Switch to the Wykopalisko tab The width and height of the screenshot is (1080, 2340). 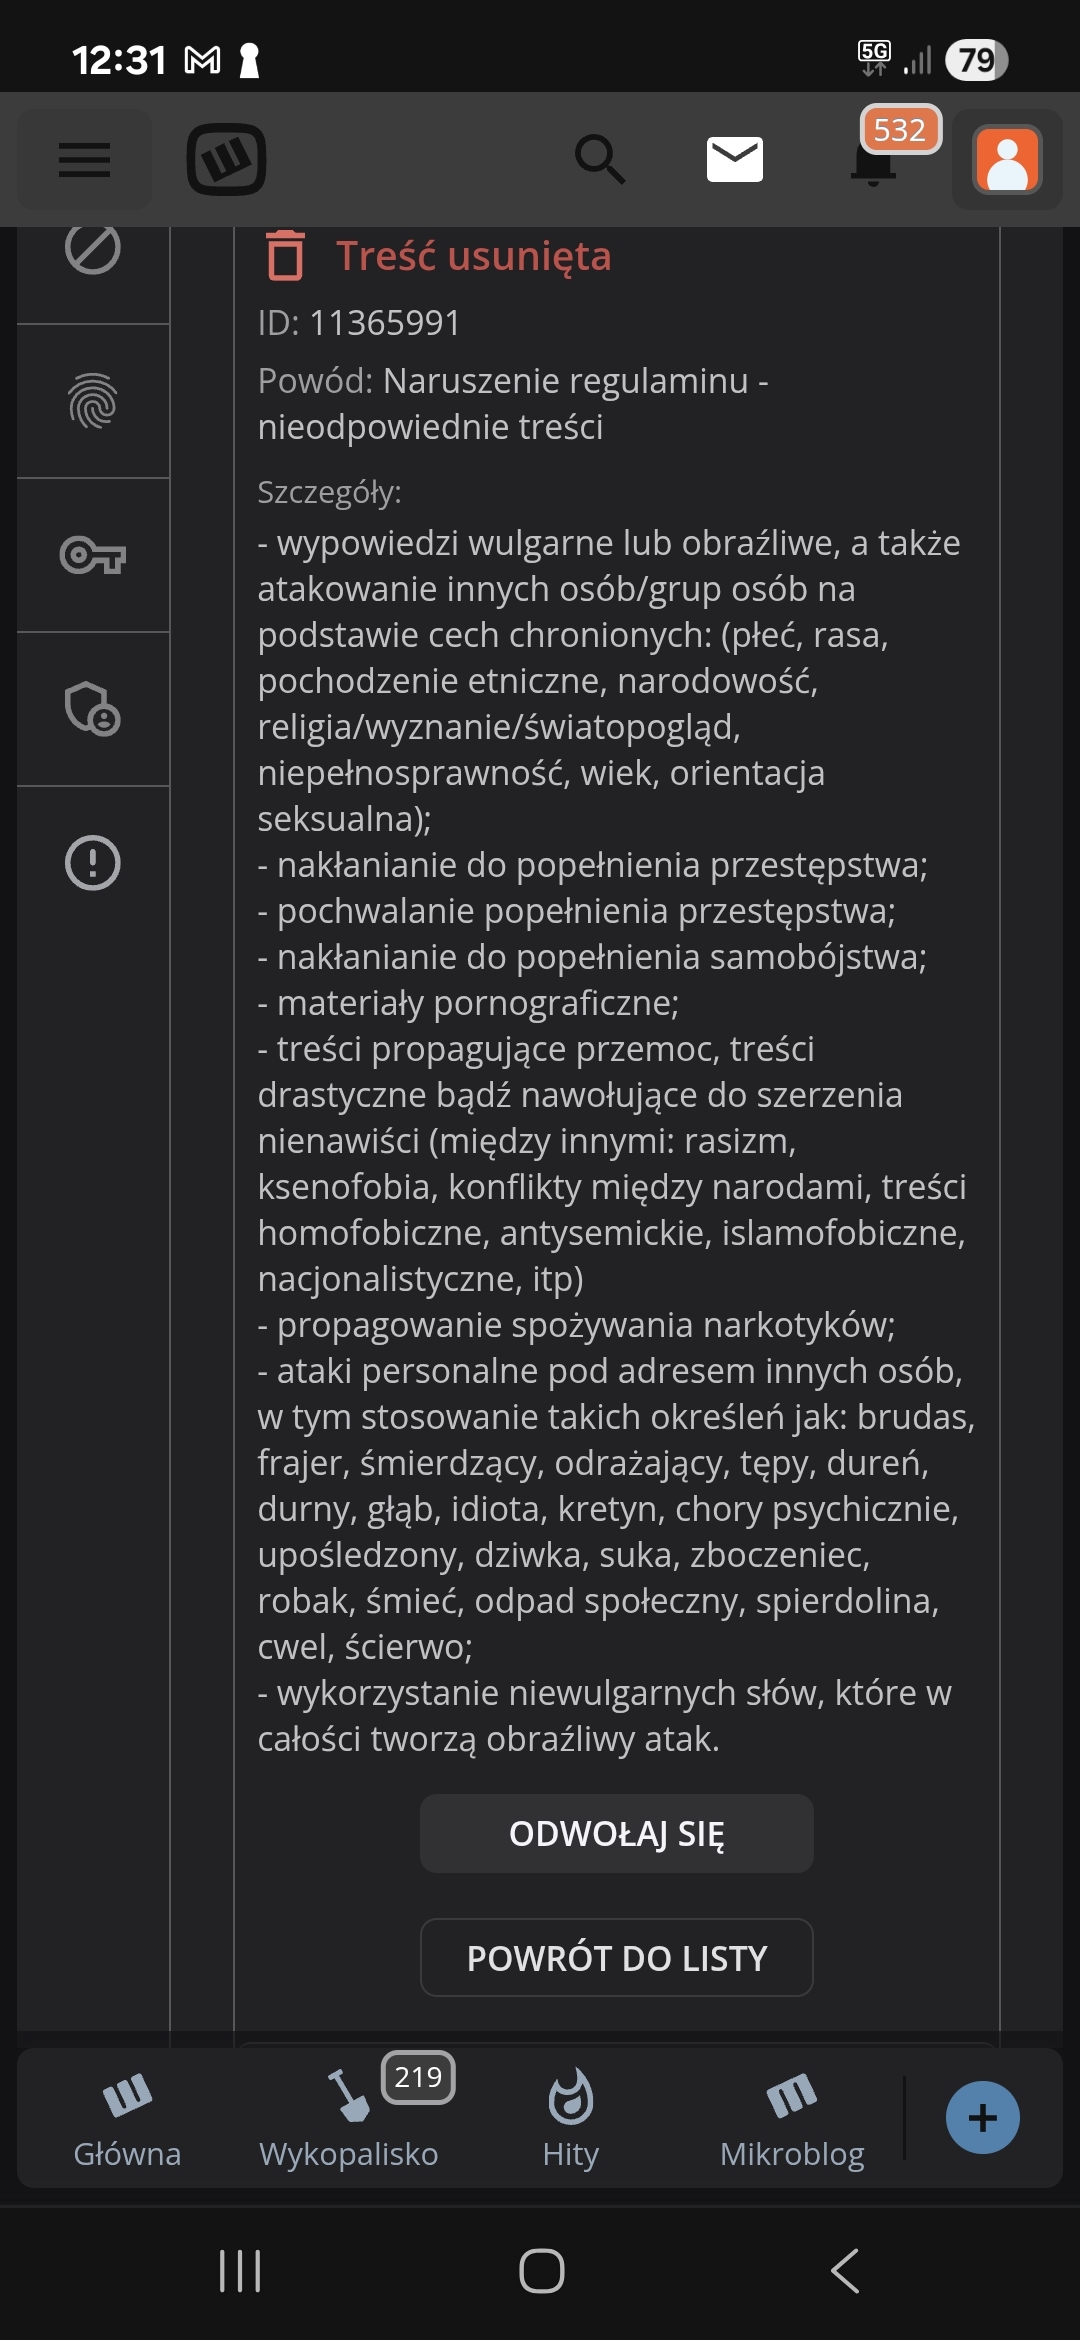pos(349,2118)
